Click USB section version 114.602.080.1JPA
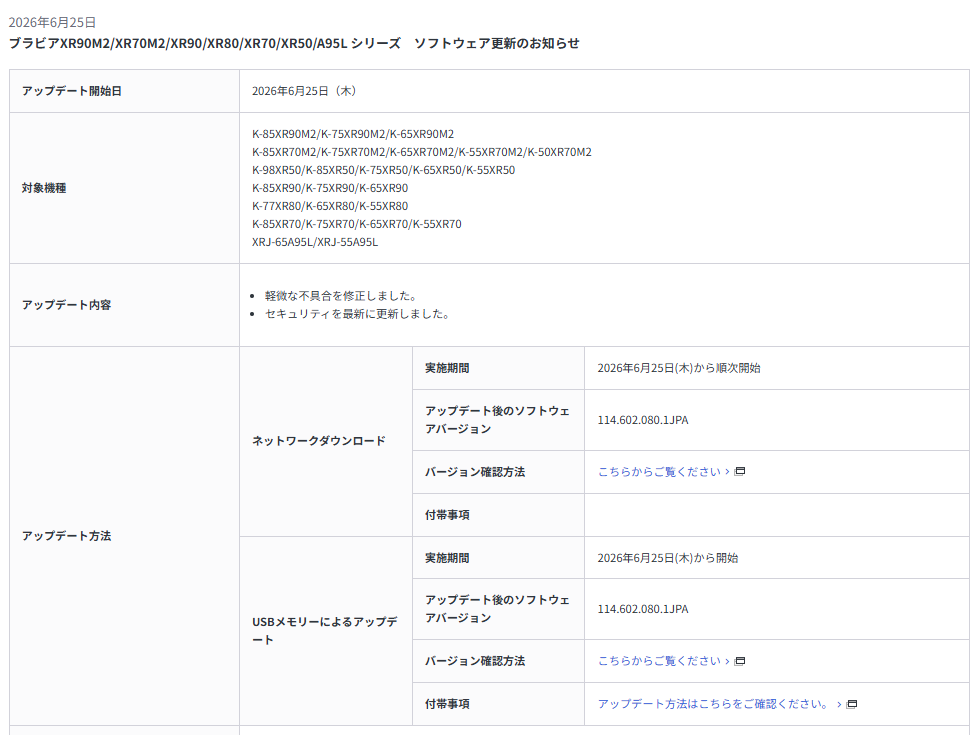The image size is (979, 735). tap(642, 609)
